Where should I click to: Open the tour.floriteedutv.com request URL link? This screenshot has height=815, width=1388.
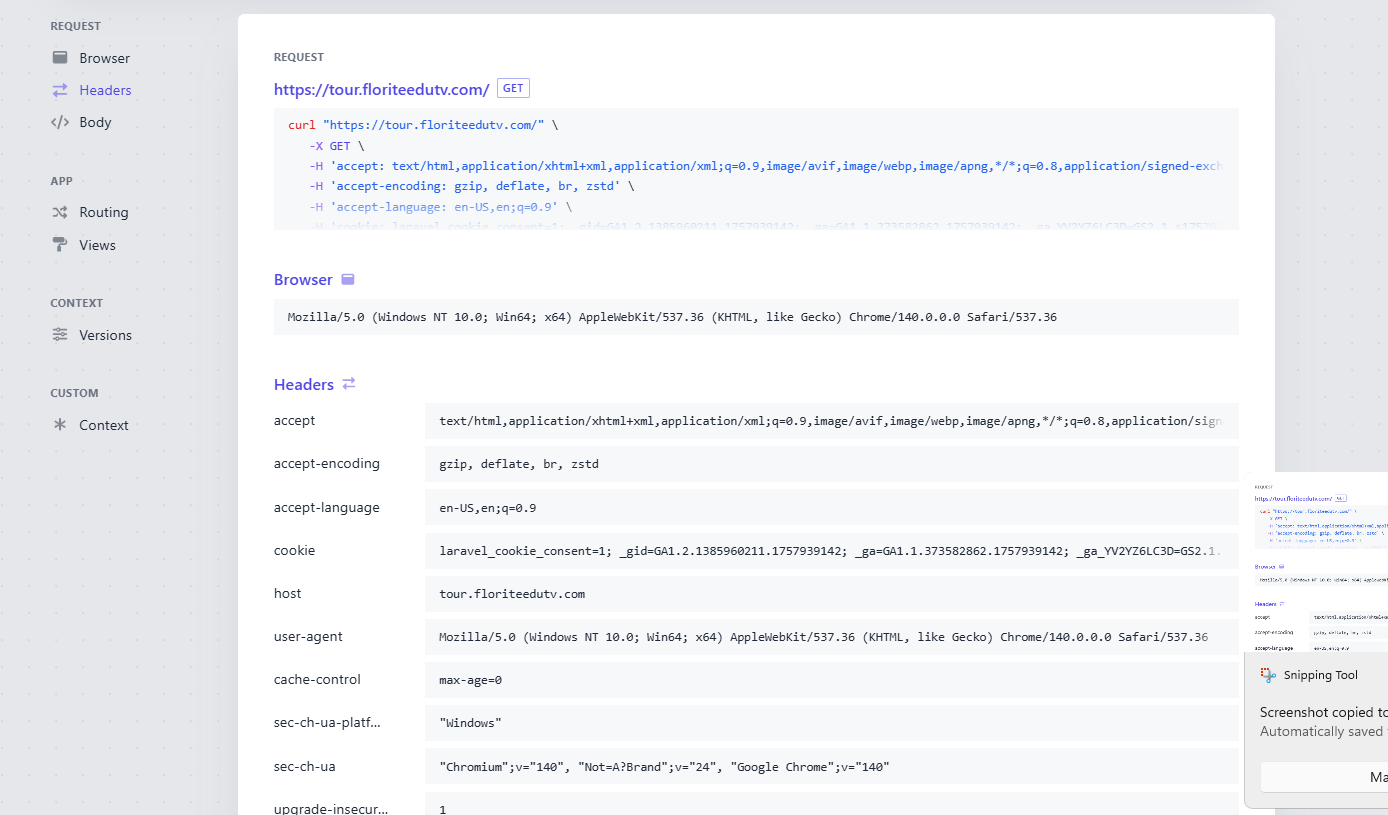point(381,89)
